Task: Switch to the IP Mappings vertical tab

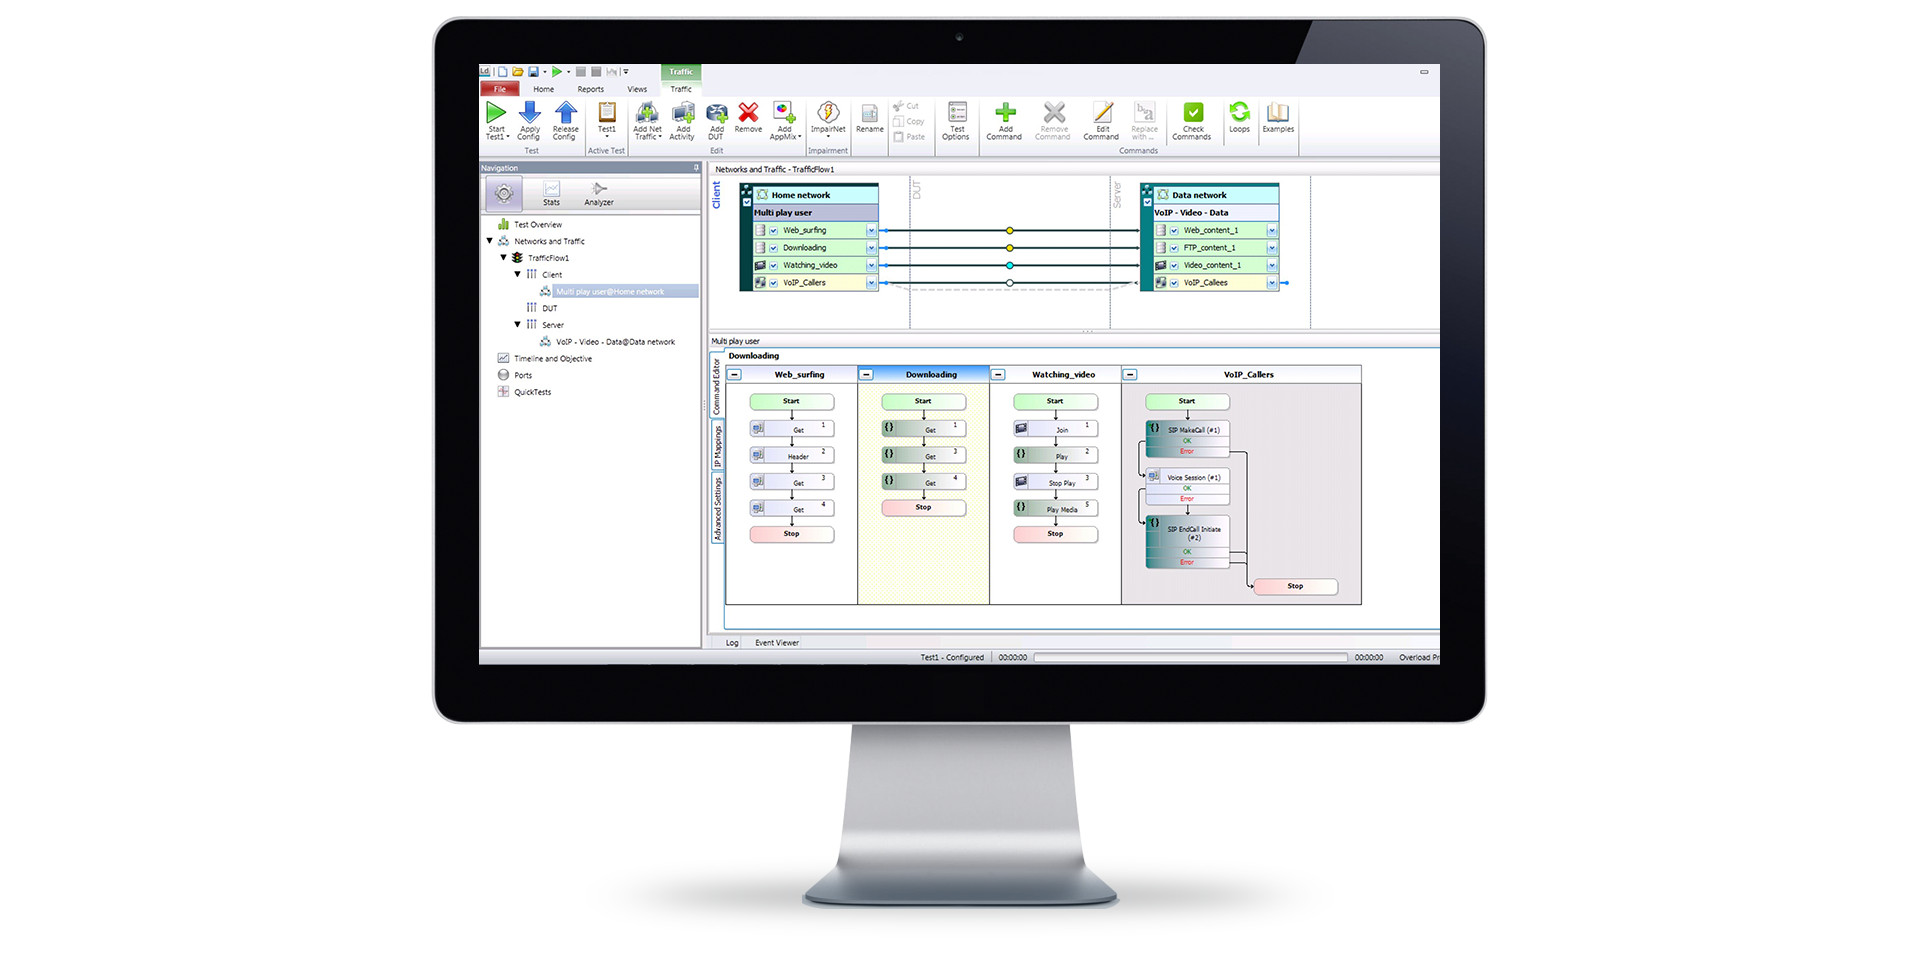Action: pos(717,446)
